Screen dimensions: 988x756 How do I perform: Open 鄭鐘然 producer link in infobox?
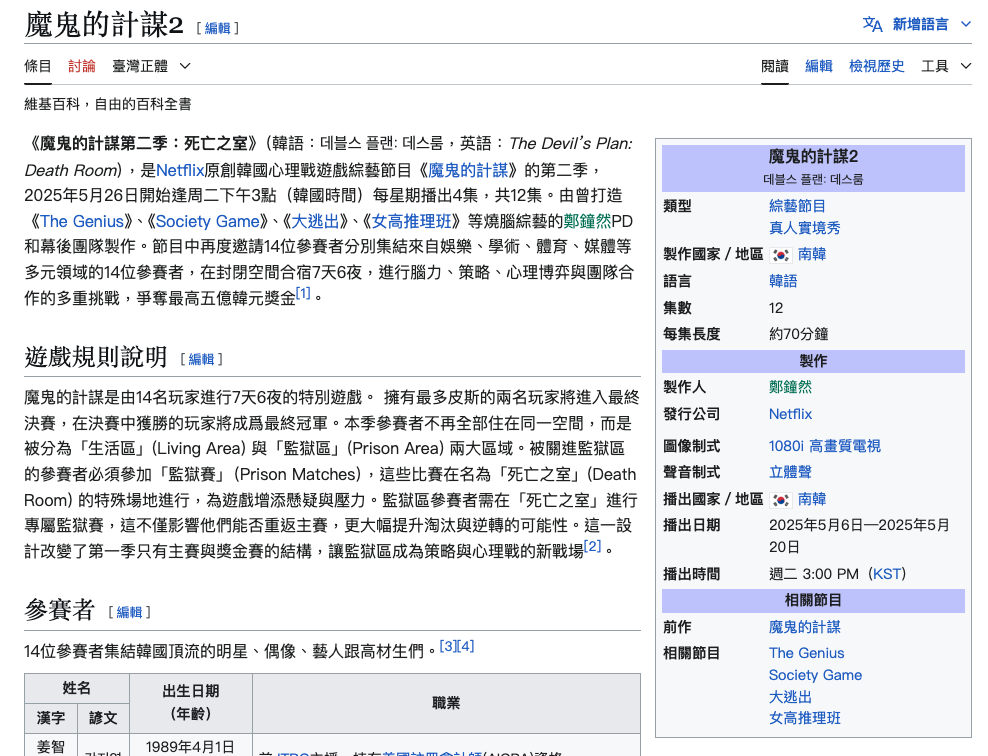coord(790,387)
